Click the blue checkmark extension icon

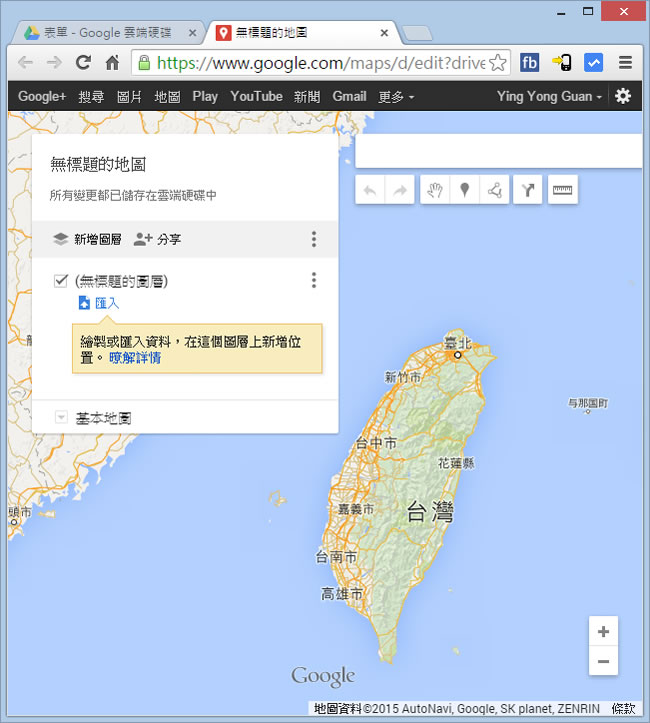tap(593, 62)
